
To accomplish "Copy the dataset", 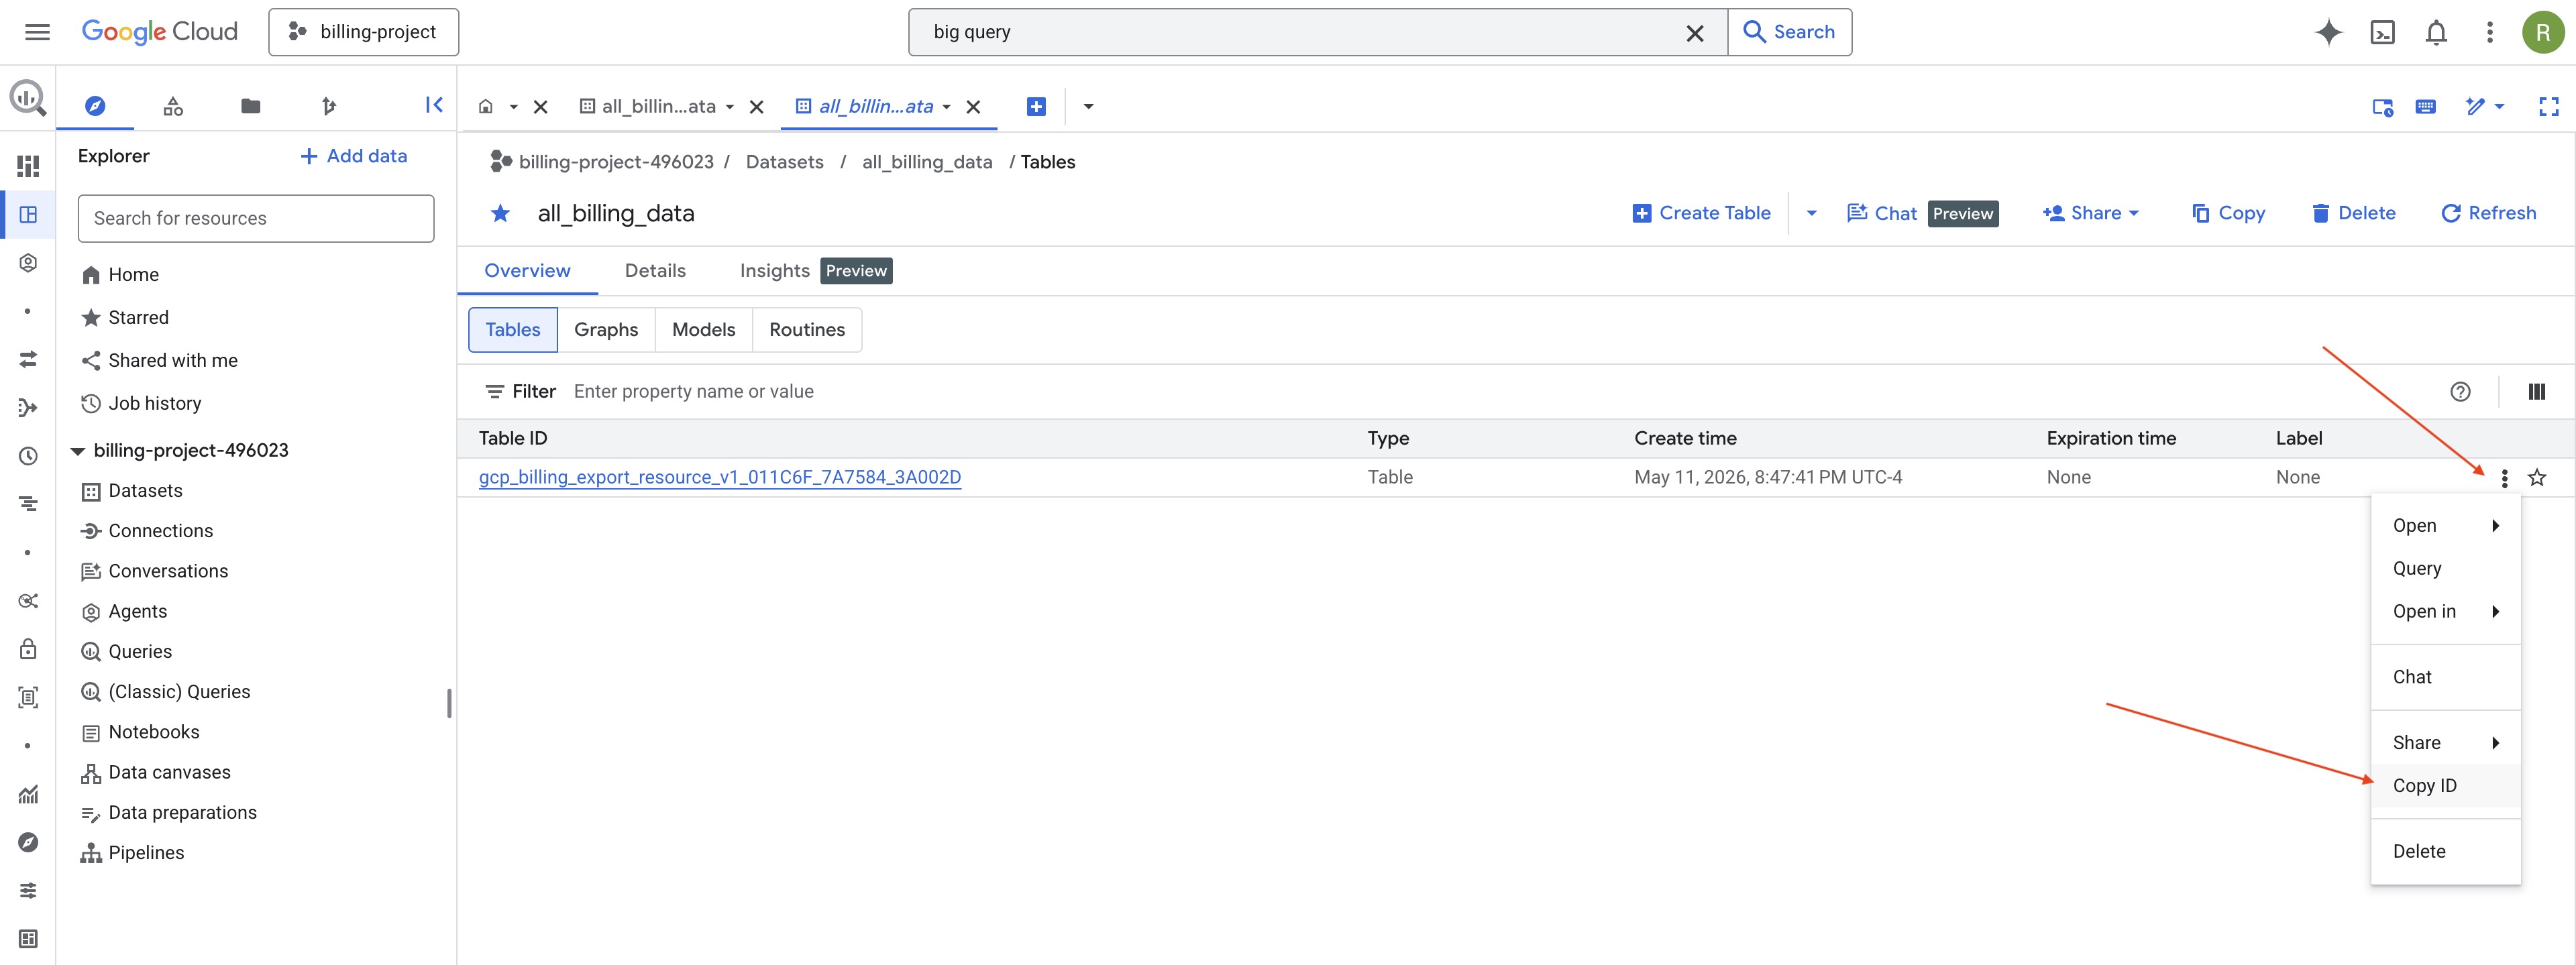I will (x=2228, y=213).
